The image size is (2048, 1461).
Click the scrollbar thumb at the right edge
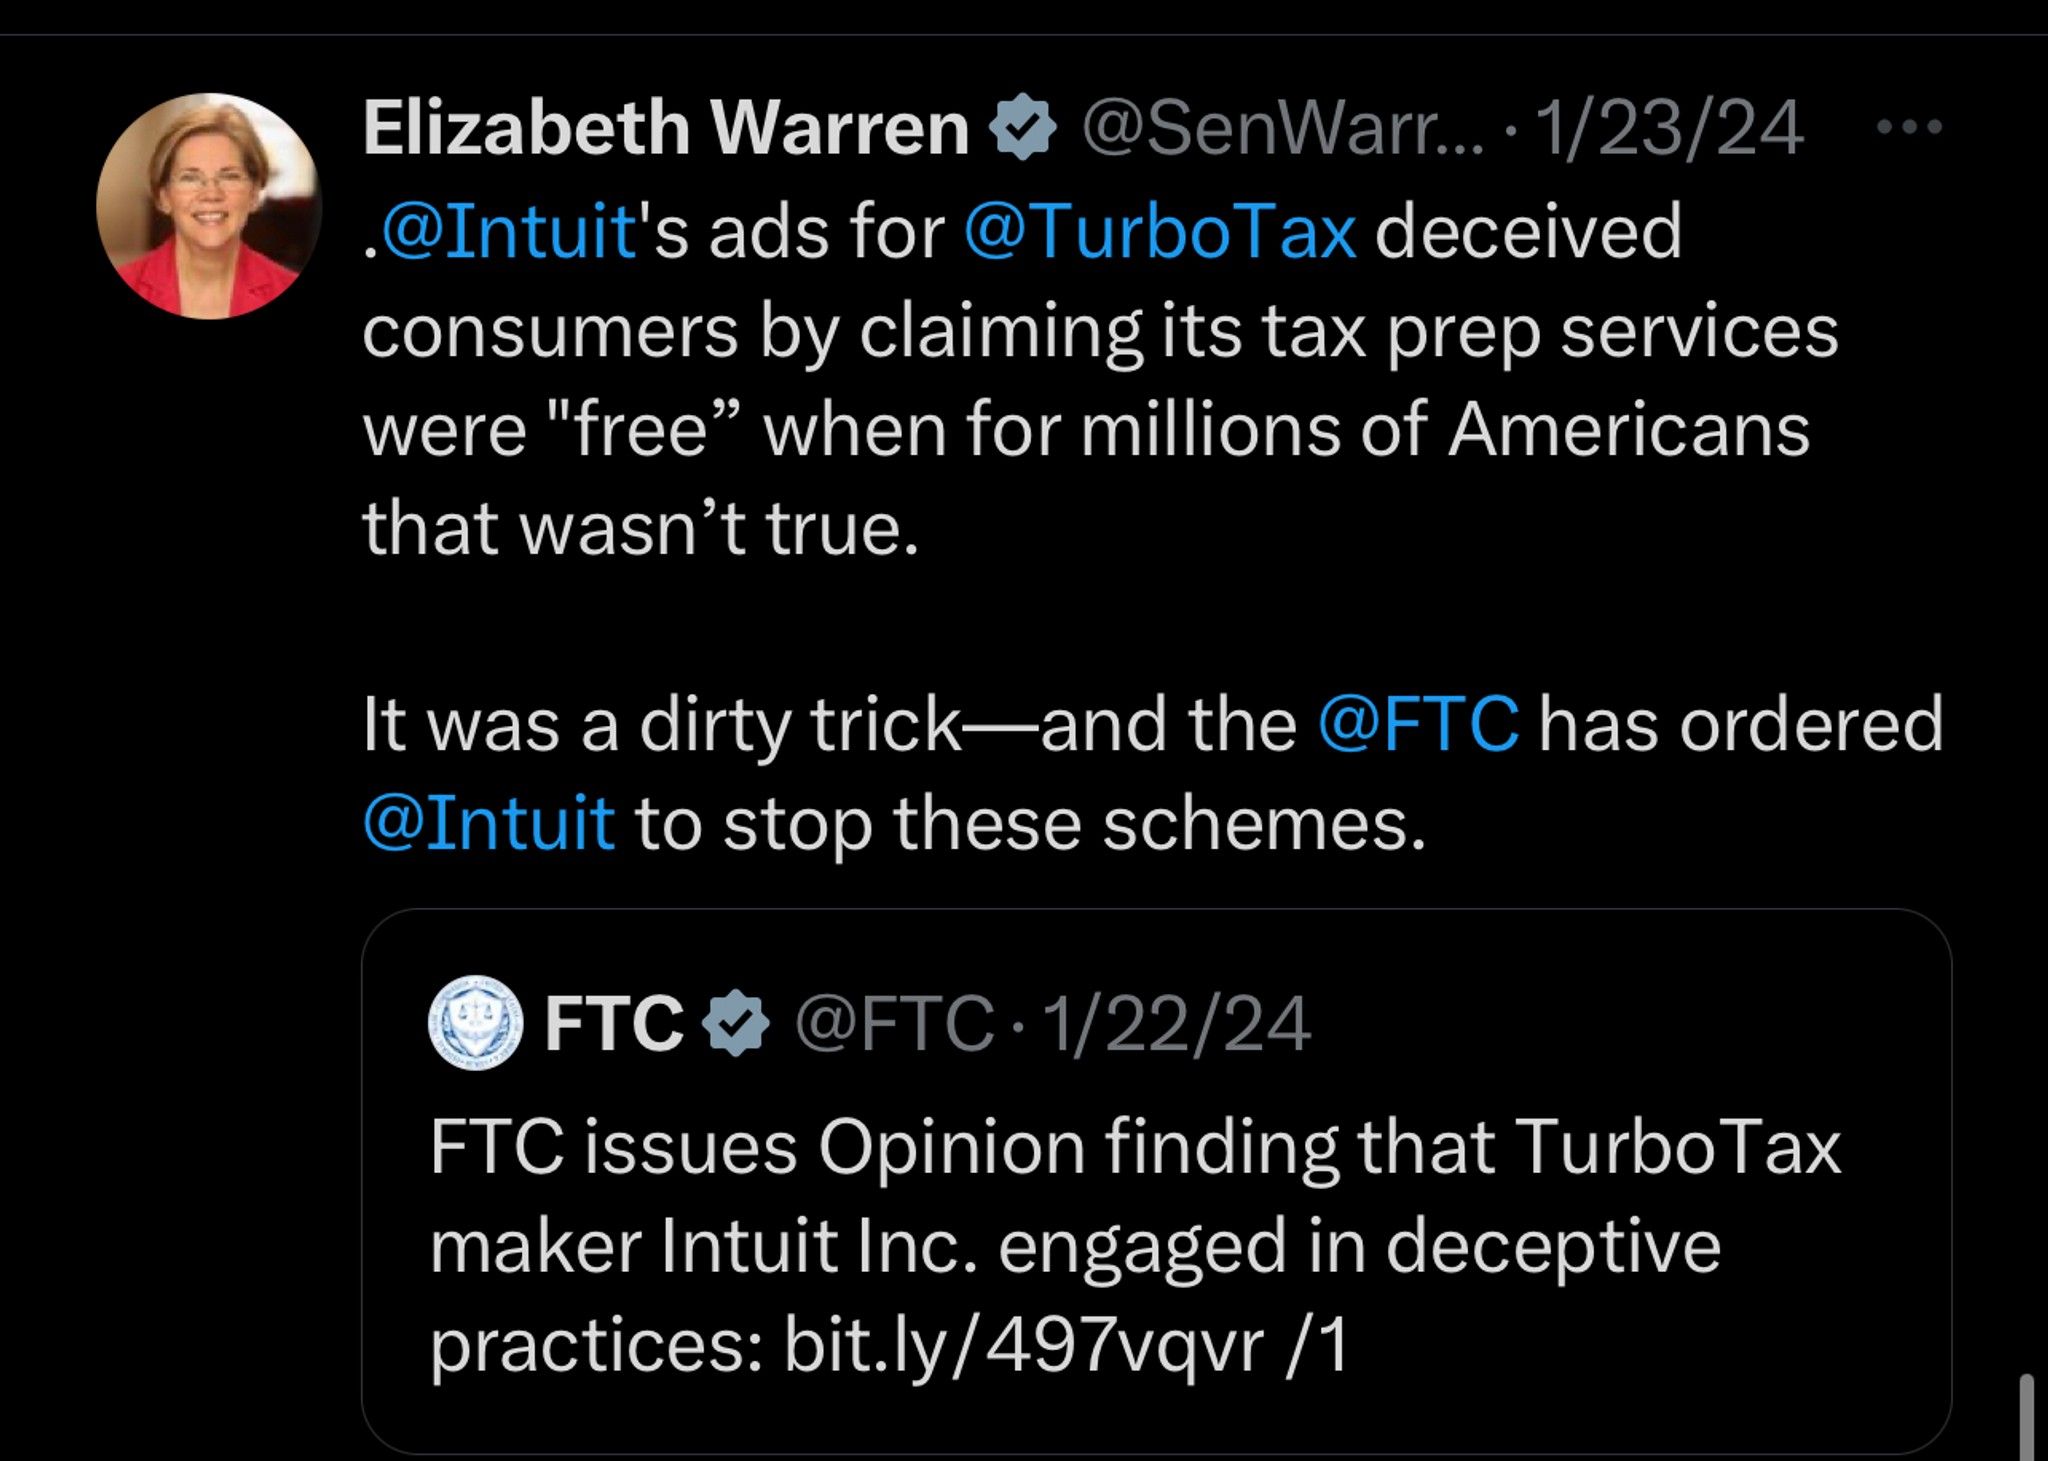tap(2026, 1418)
